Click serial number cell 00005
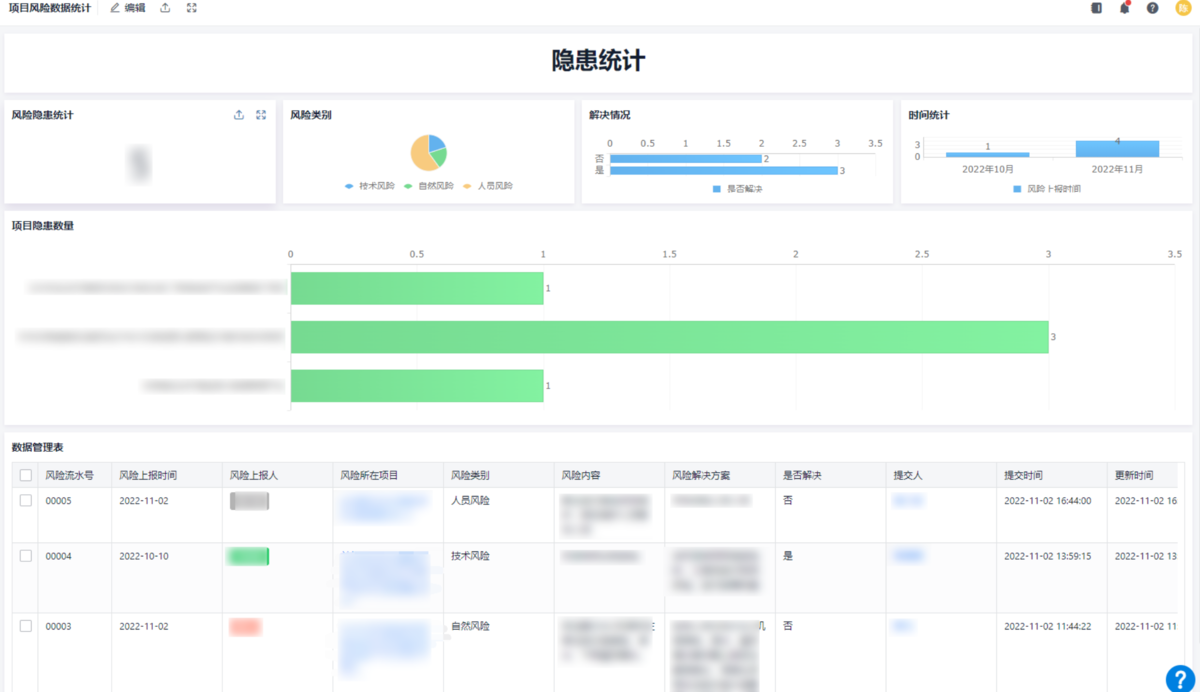Screen dimensions: 1200x692 (x=59, y=501)
